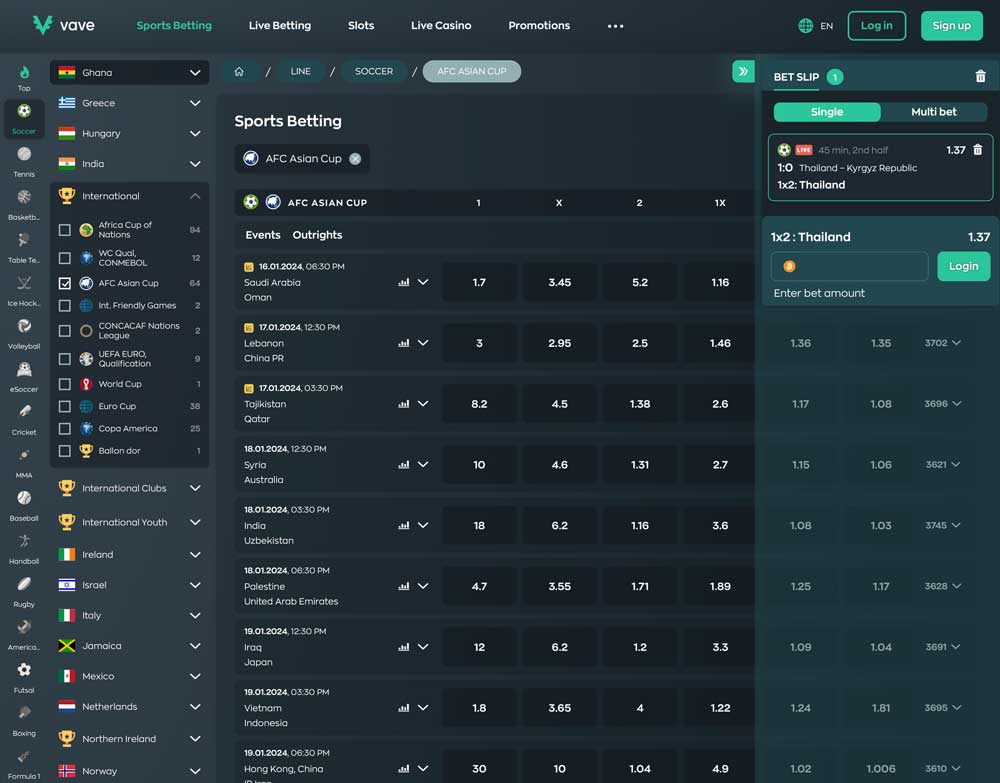Open more menu with three dots
This screenshot has height=783, width=1000.
(615, 26)
